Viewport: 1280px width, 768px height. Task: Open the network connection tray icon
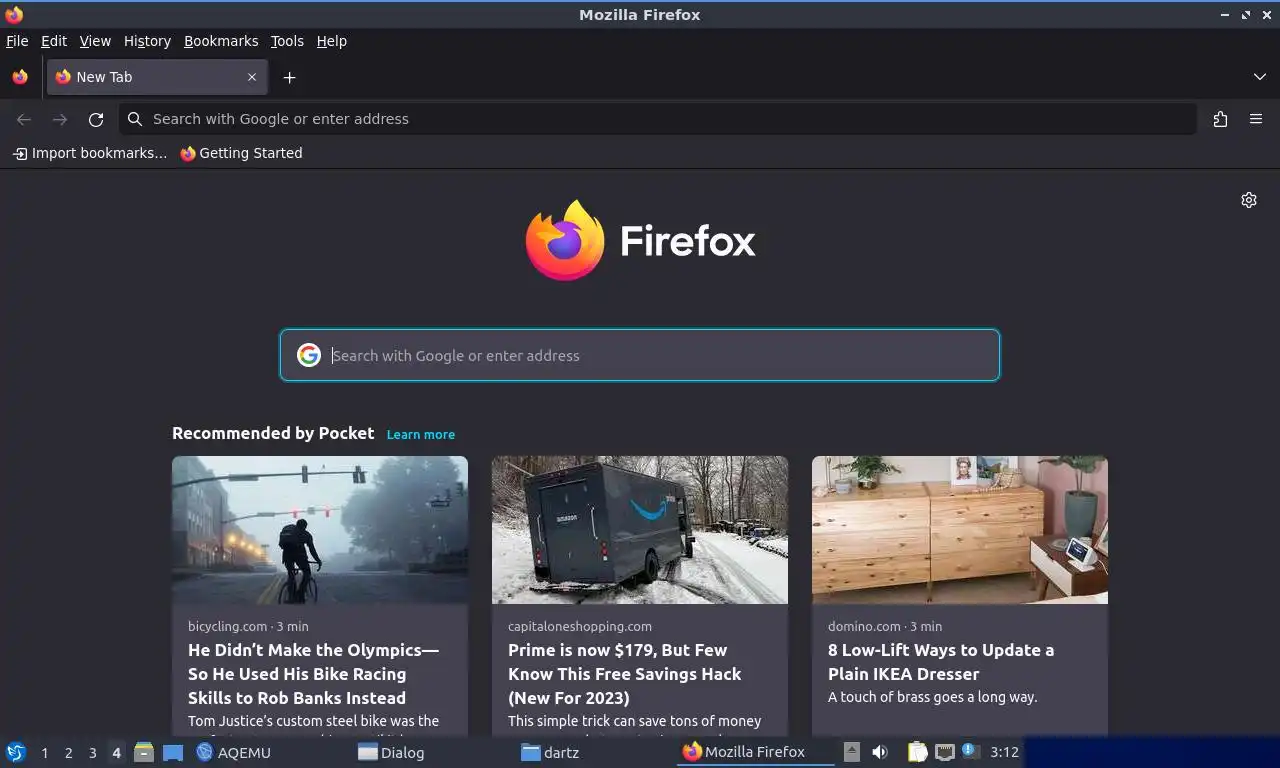click(945, 752)
